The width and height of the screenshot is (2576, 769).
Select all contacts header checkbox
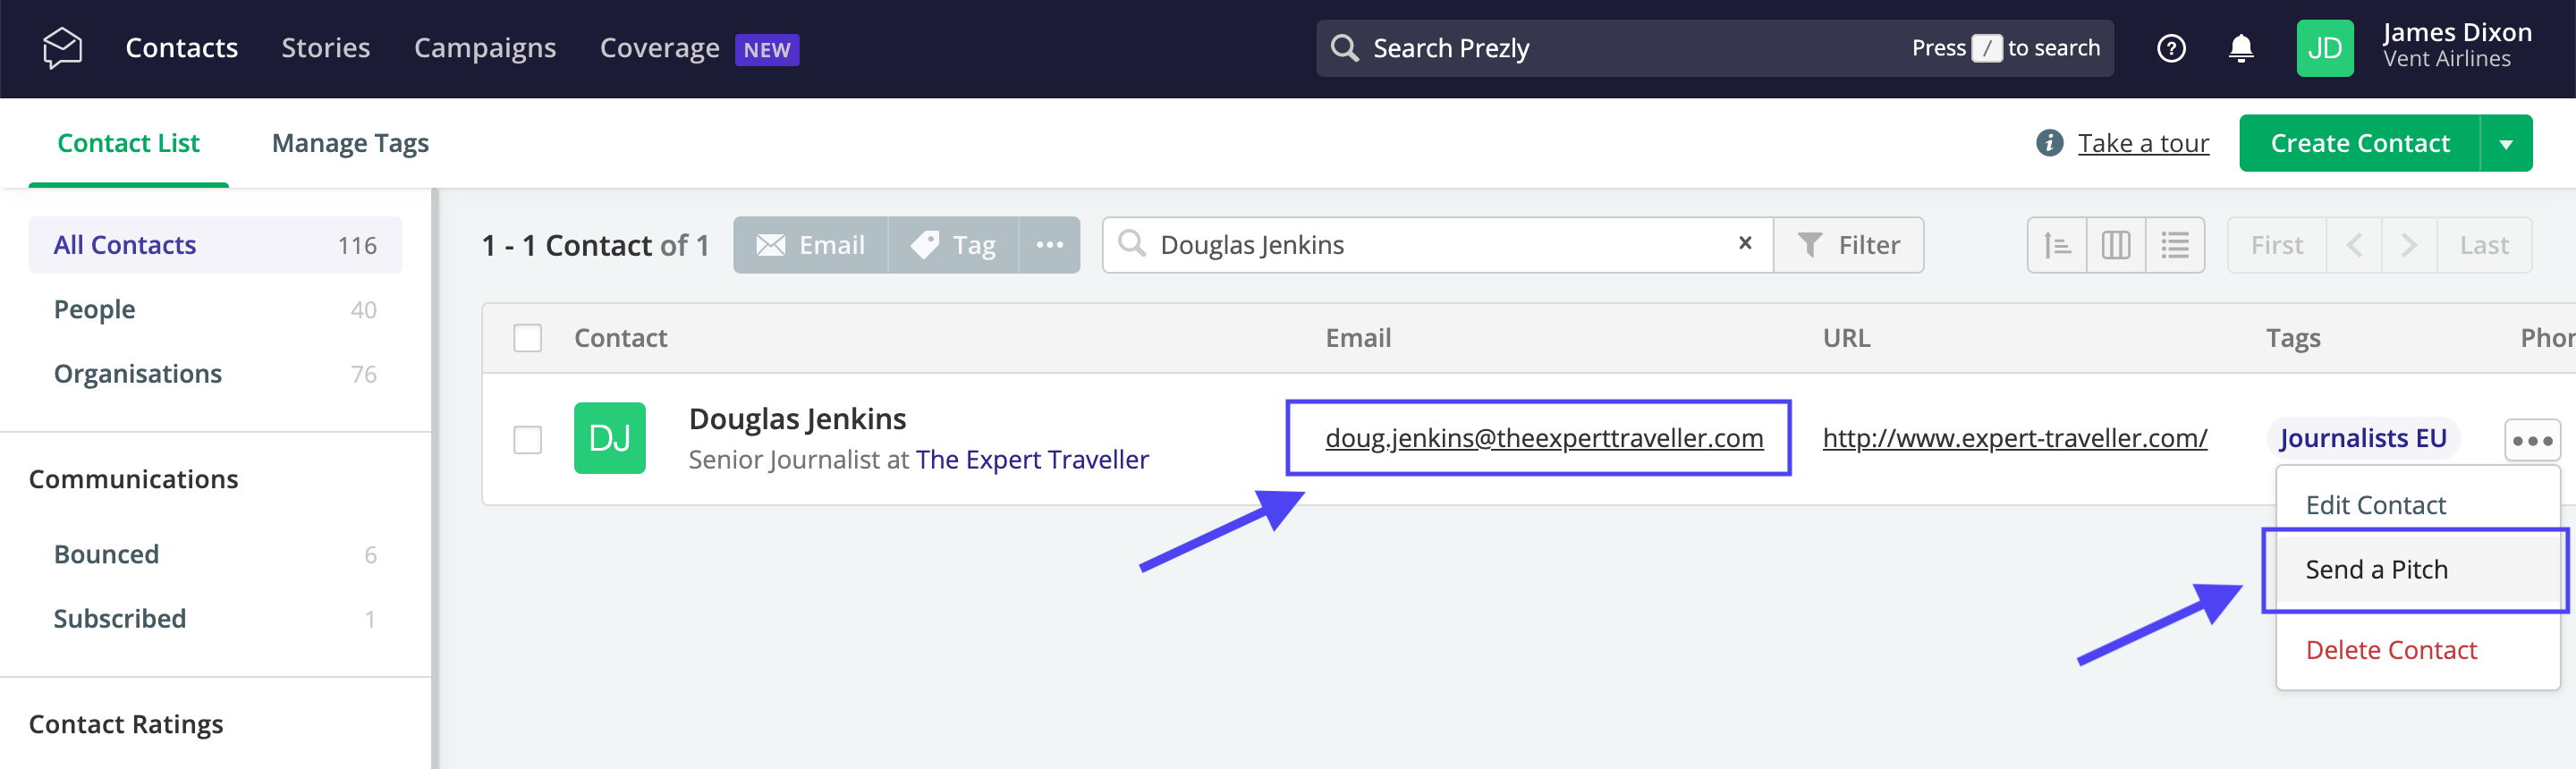pyautogui.click(x=527, y=338)
